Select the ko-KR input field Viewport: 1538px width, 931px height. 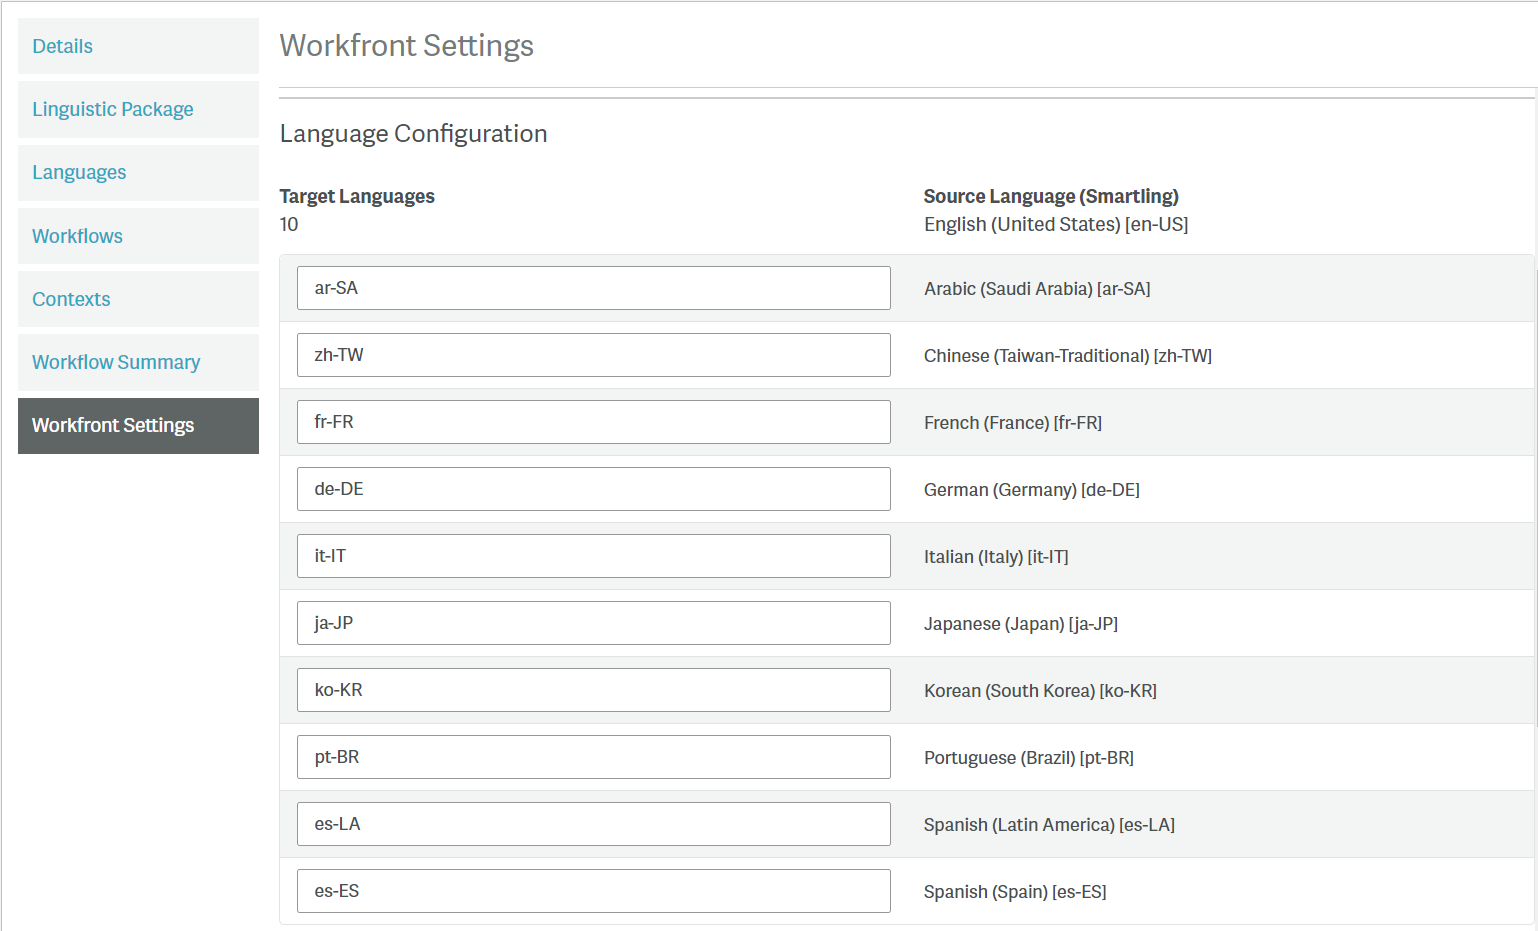[x=593, y=690]
